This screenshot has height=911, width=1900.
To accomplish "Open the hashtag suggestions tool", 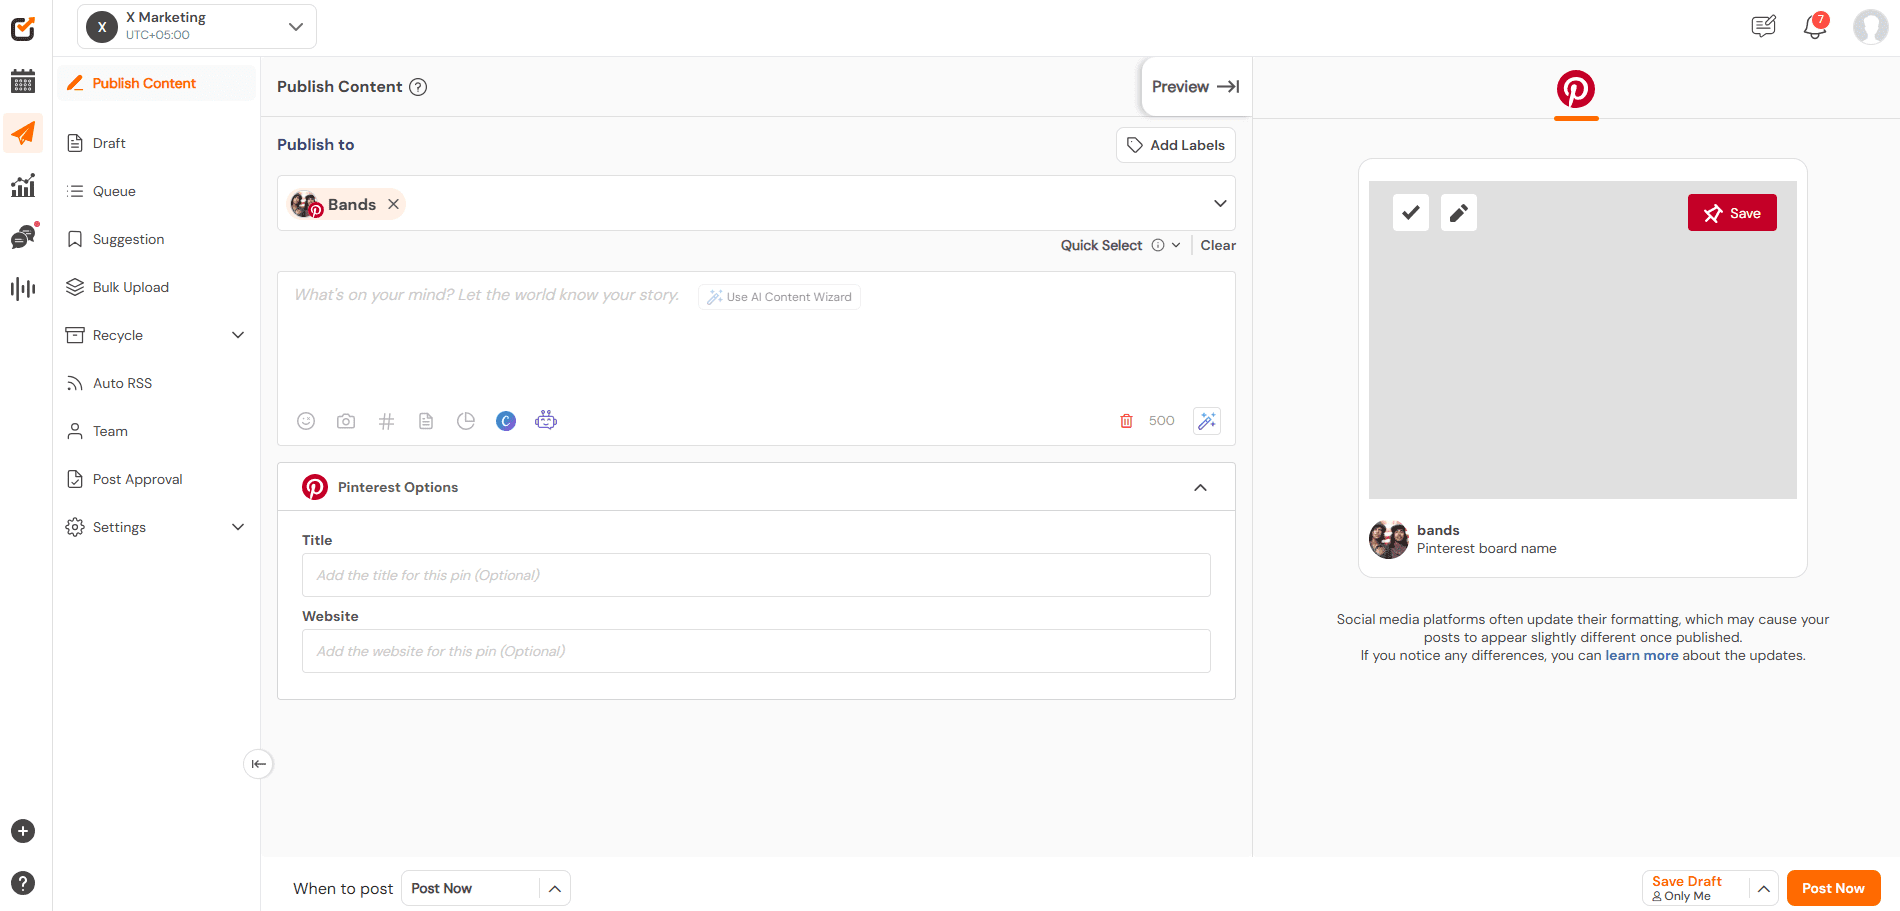I will pyautogui.click(x=386, y=421).
